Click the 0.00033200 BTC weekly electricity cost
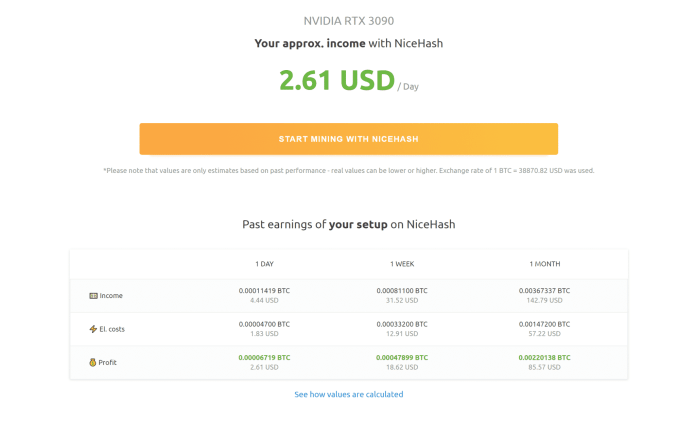Viewport: 696px width, 422px height. (403, 324)
